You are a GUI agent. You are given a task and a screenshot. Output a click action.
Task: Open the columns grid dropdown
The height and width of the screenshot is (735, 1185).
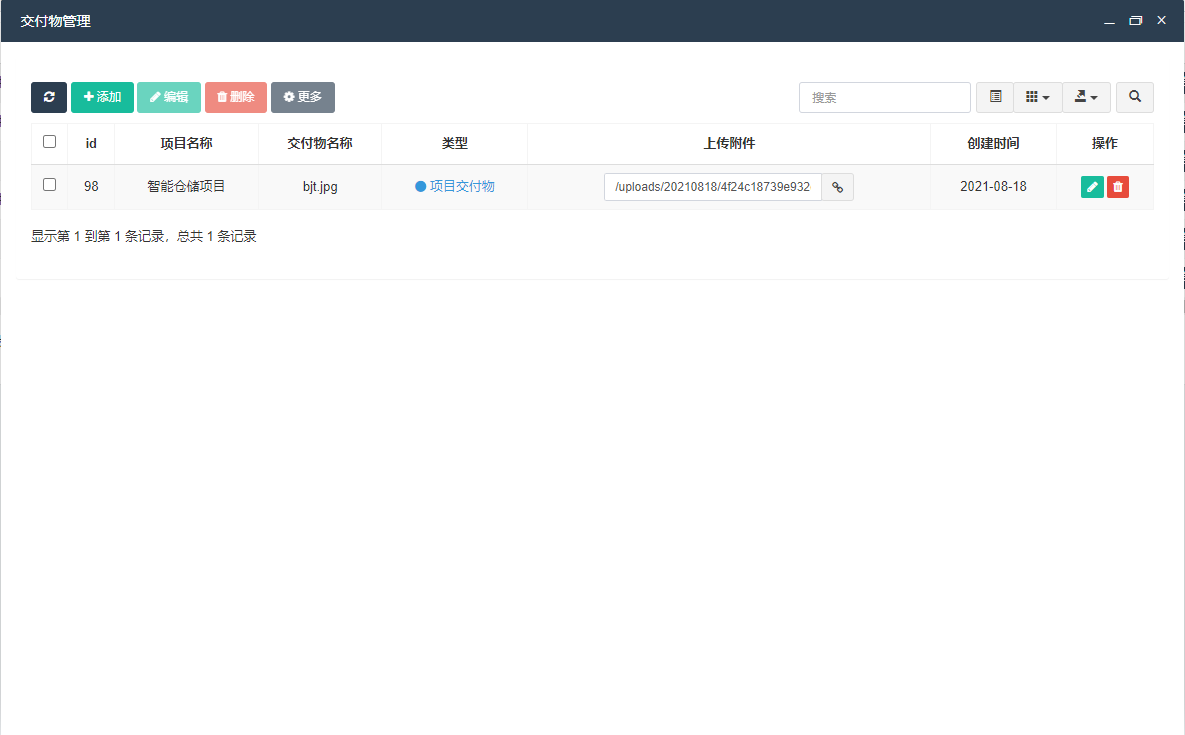(1038, 97)
